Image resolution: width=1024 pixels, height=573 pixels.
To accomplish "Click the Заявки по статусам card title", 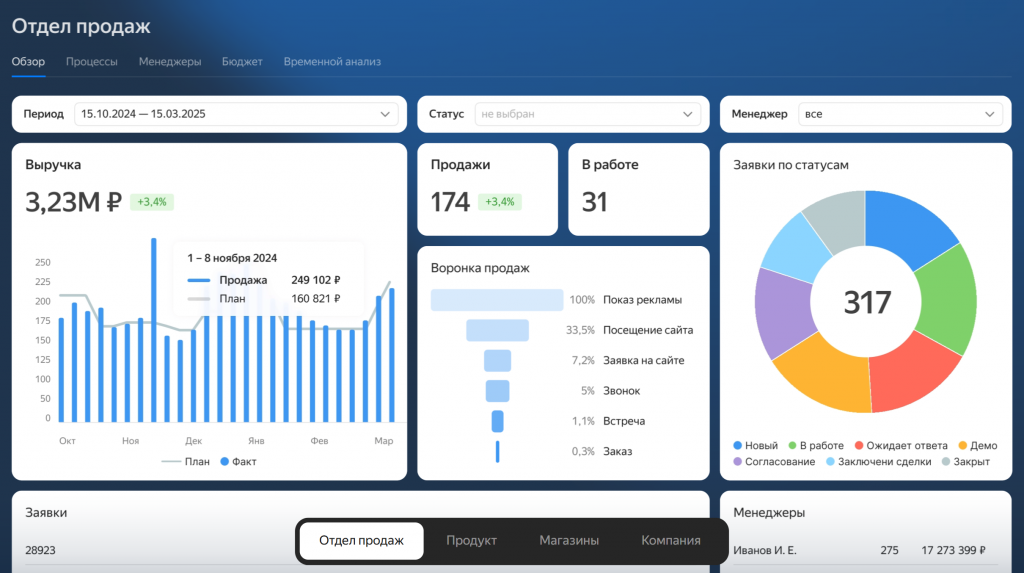I will coord(791,165).
